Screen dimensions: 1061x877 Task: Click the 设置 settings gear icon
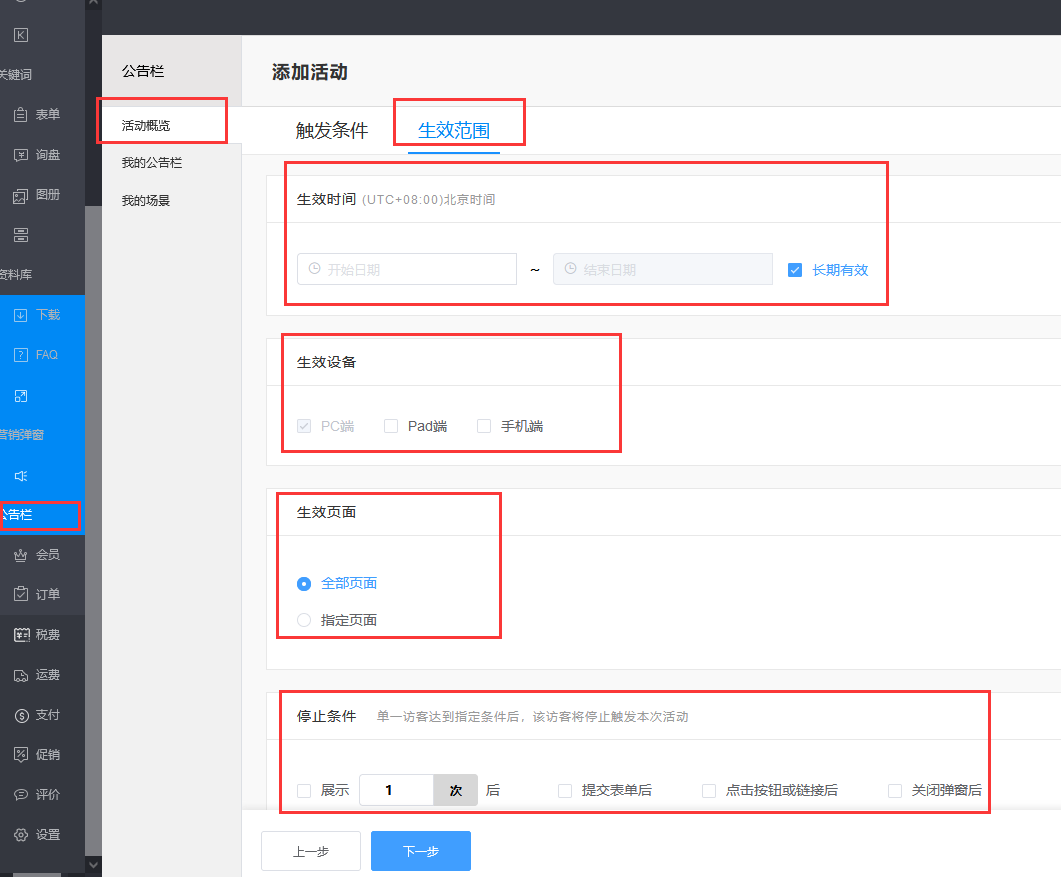coord(20,835)
